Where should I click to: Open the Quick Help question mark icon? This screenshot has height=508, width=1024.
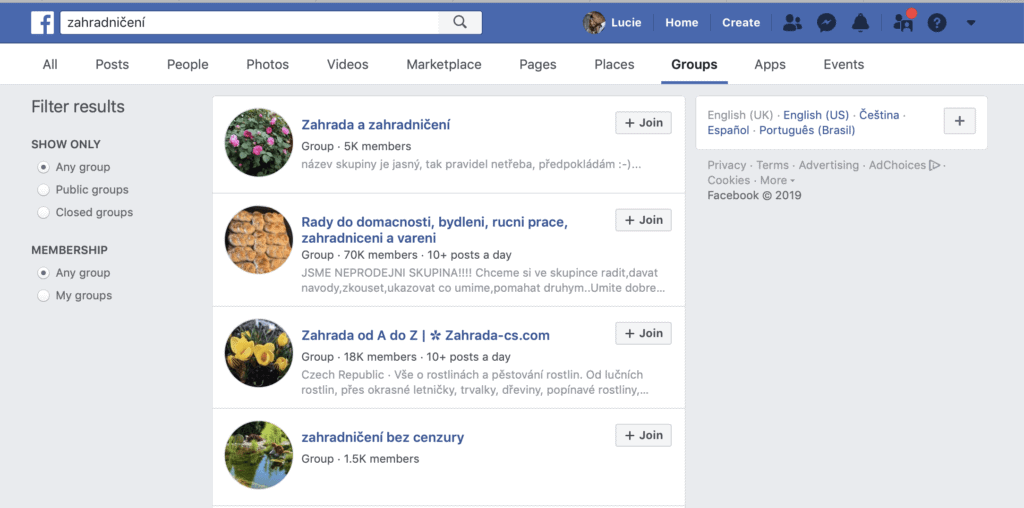[936, 22]
